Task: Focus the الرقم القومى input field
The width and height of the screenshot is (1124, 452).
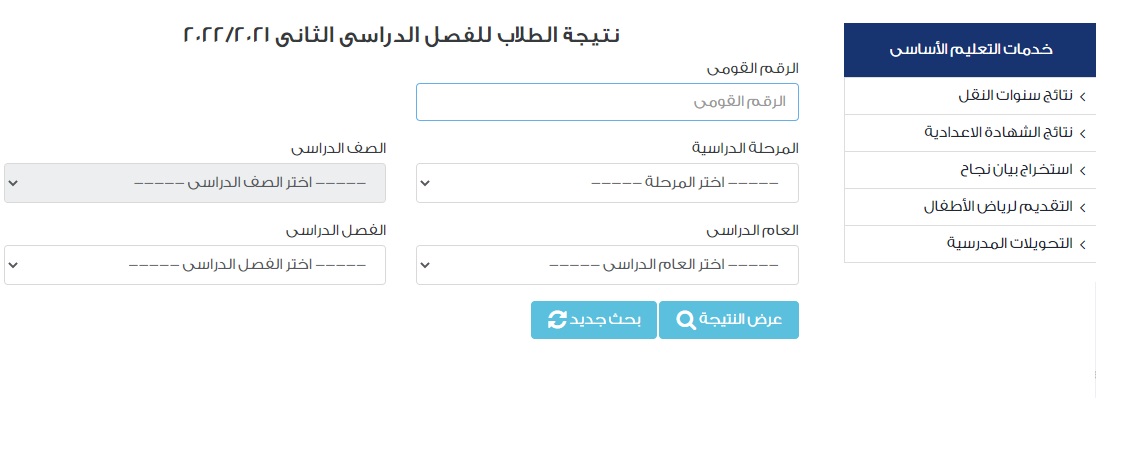Action: point(607,102)
